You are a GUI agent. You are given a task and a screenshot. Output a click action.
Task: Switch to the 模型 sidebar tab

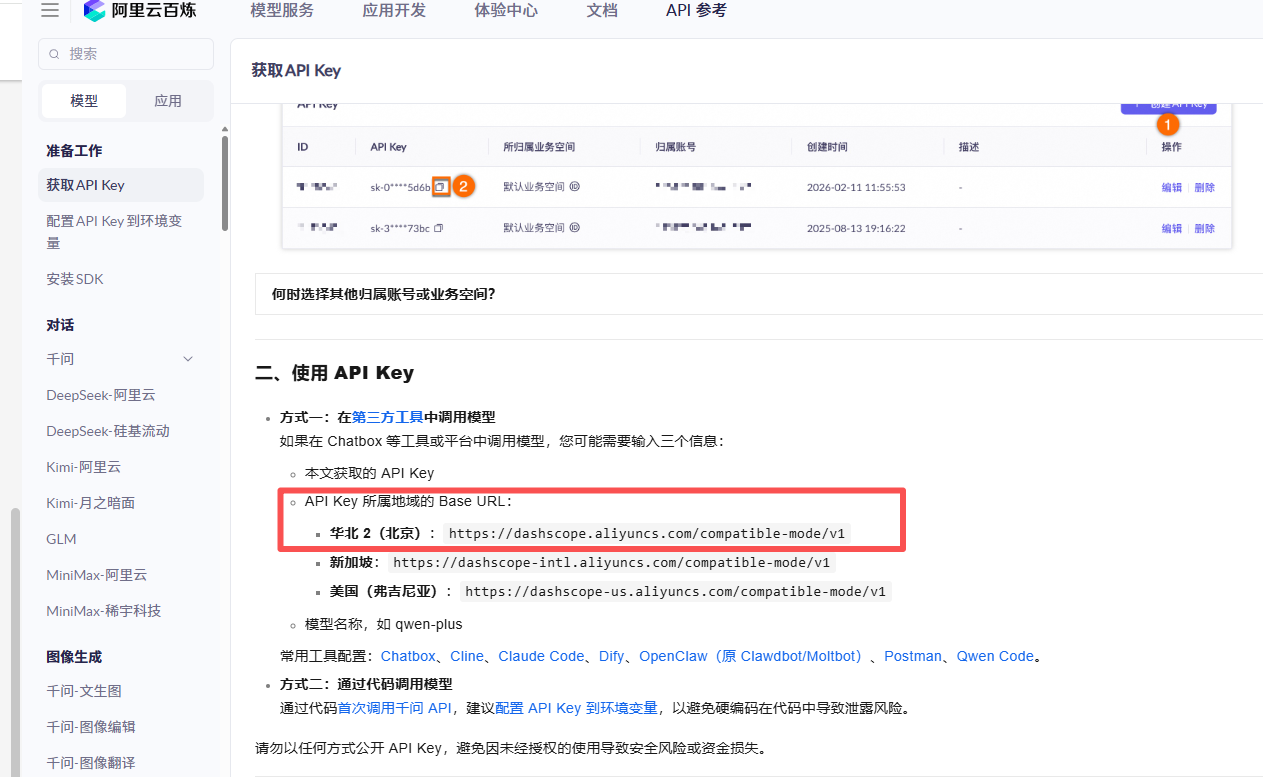[x=84, y=101]
